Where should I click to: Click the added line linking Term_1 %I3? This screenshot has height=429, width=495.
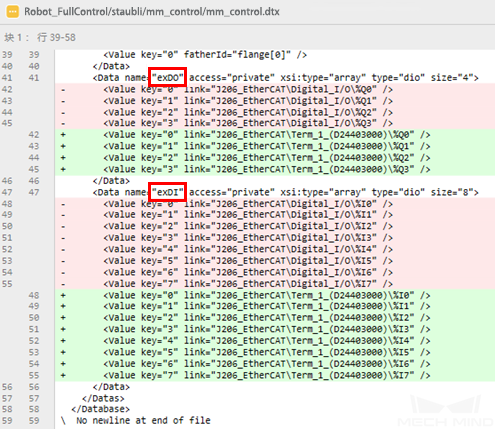[x=267, y=330]
